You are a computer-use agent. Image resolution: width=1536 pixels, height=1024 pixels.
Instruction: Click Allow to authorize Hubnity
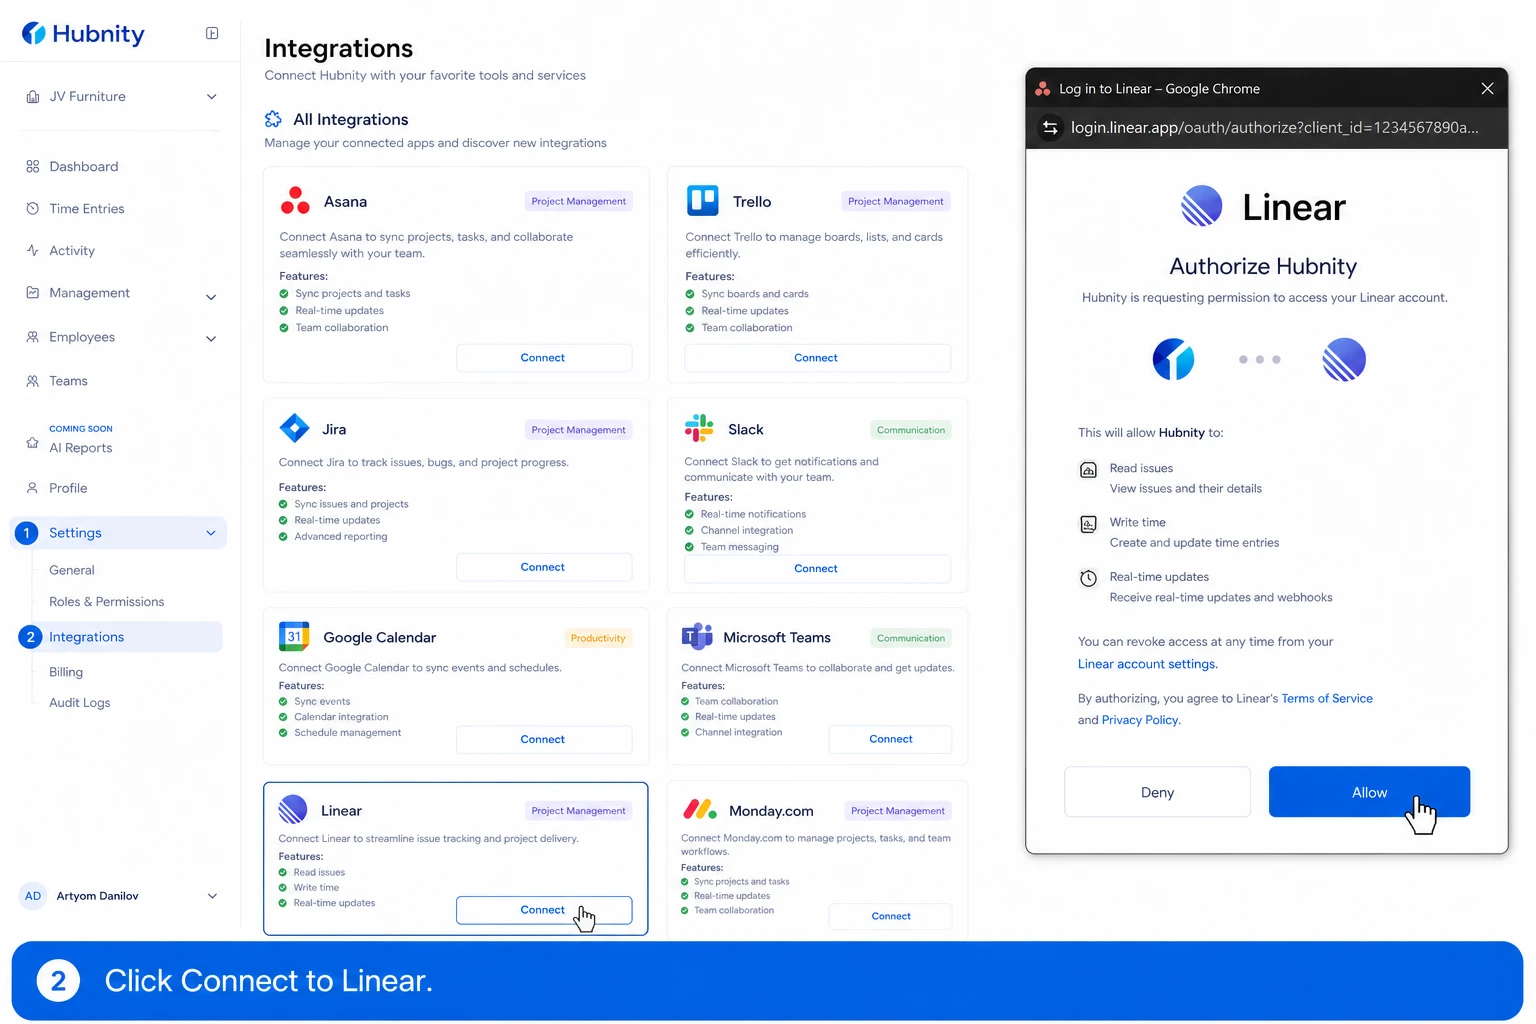1369,792
